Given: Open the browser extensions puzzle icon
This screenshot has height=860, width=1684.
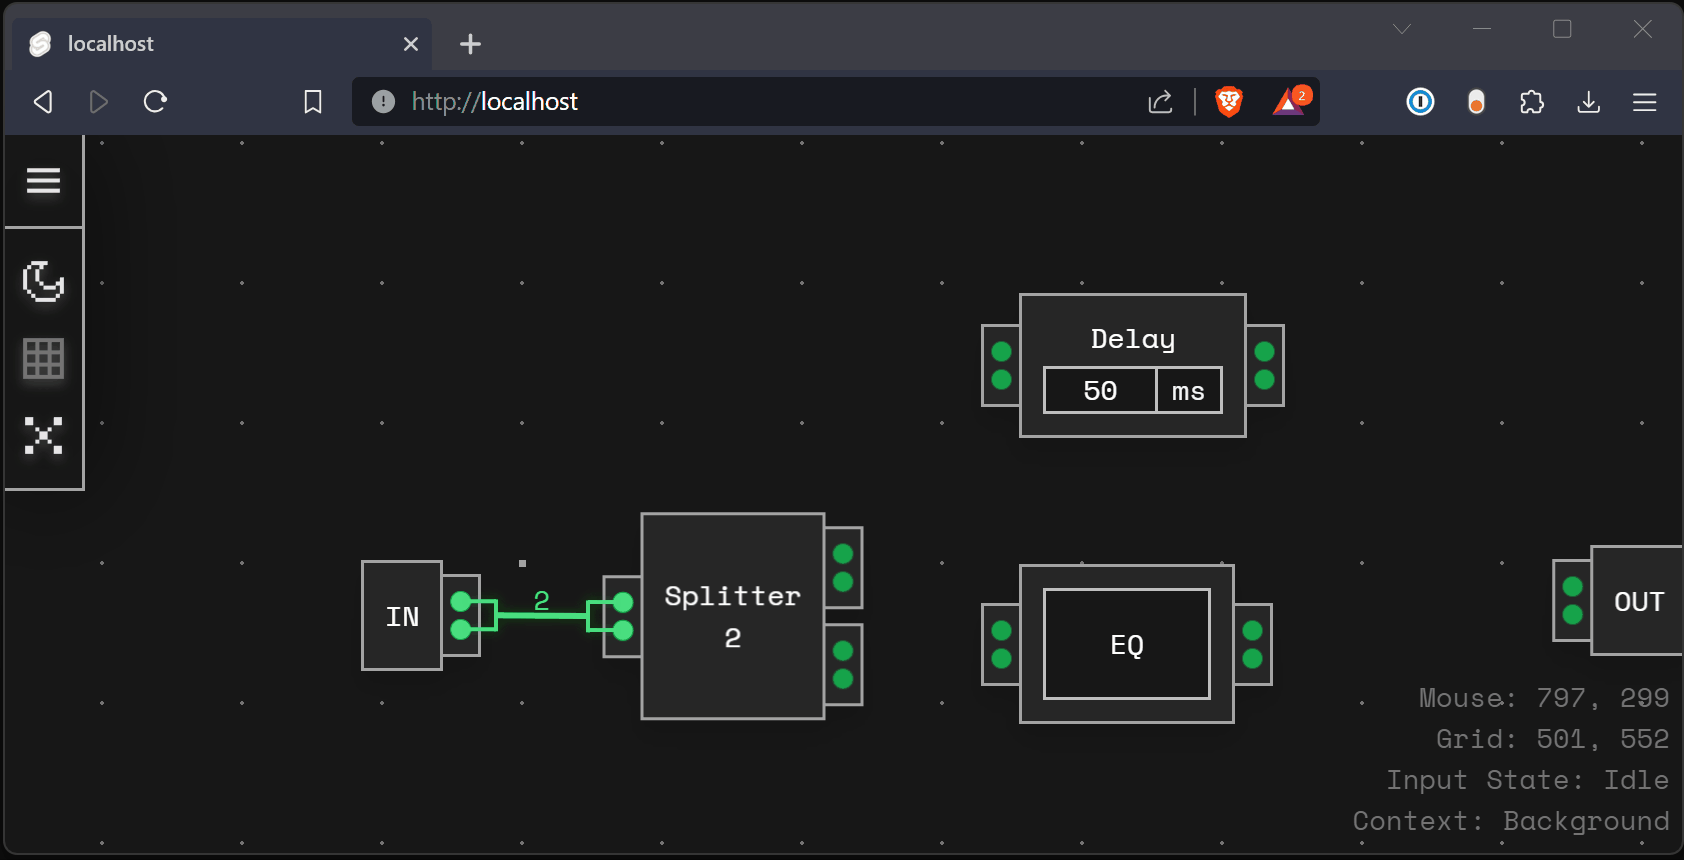Looking at the screenshot, I should (x=1531, y=102).
